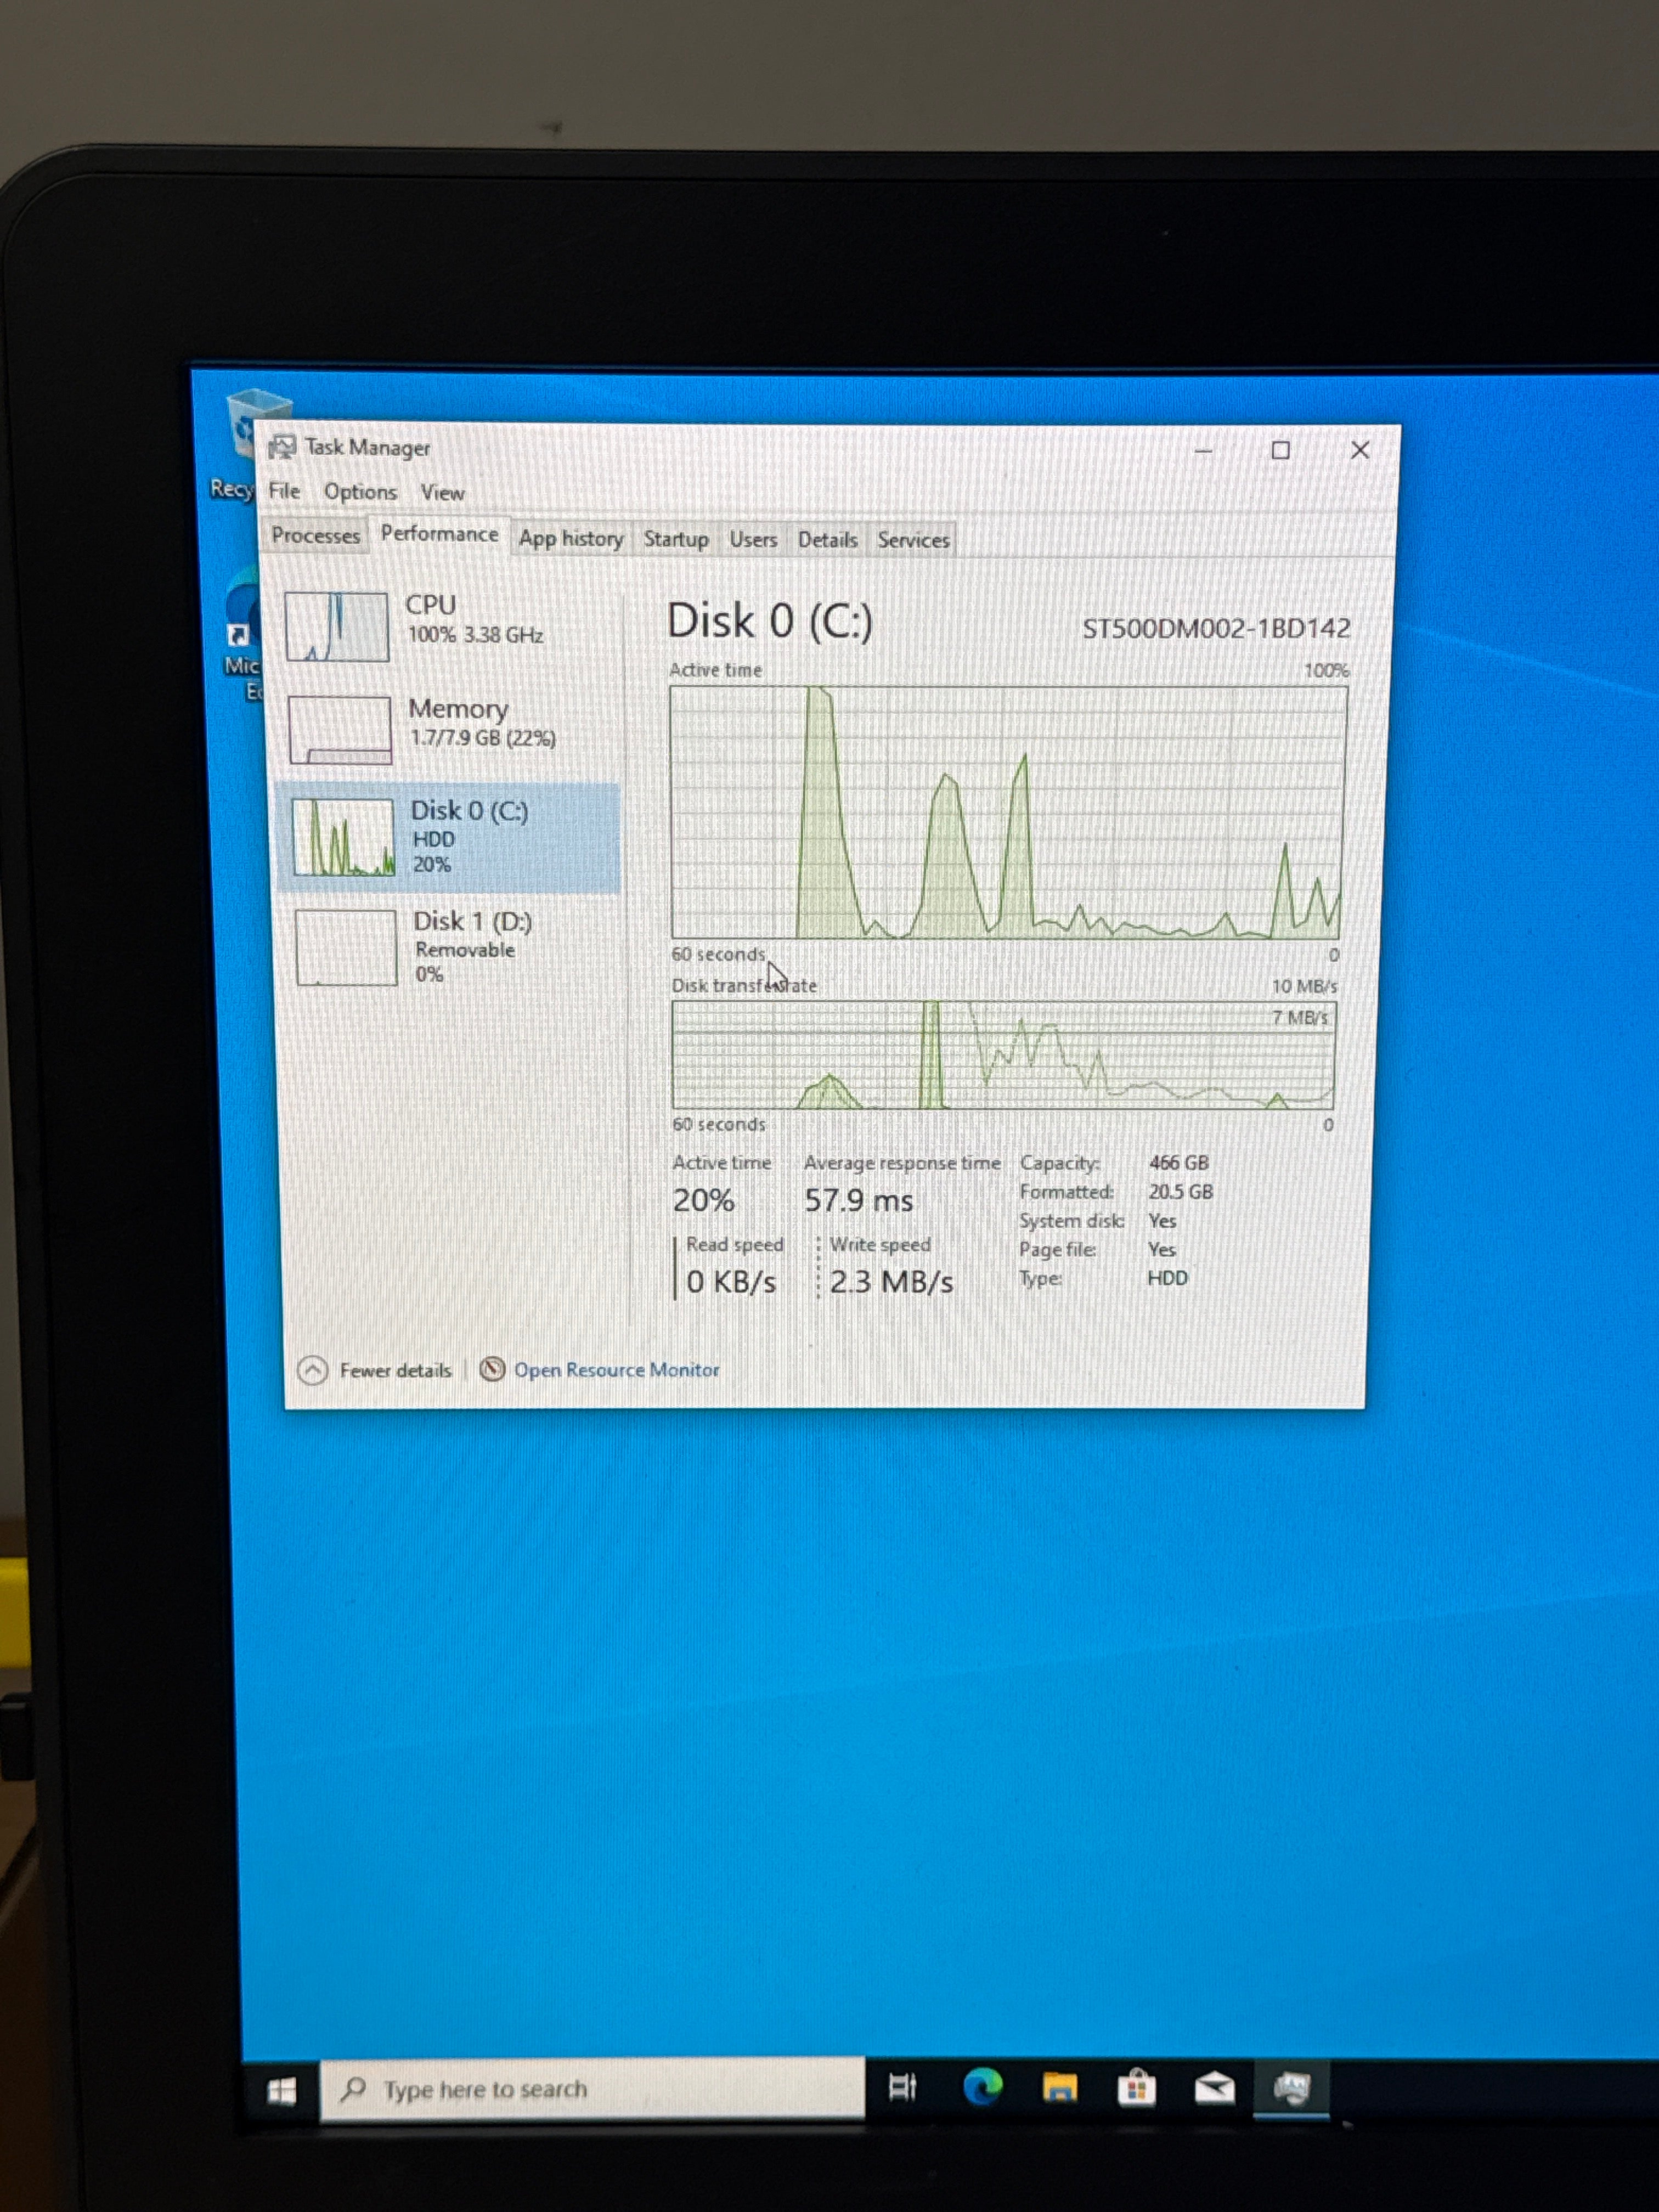
Task: Click the 57.9 ms response time value
Action: pyautogui.click(x=858, y=1200)
